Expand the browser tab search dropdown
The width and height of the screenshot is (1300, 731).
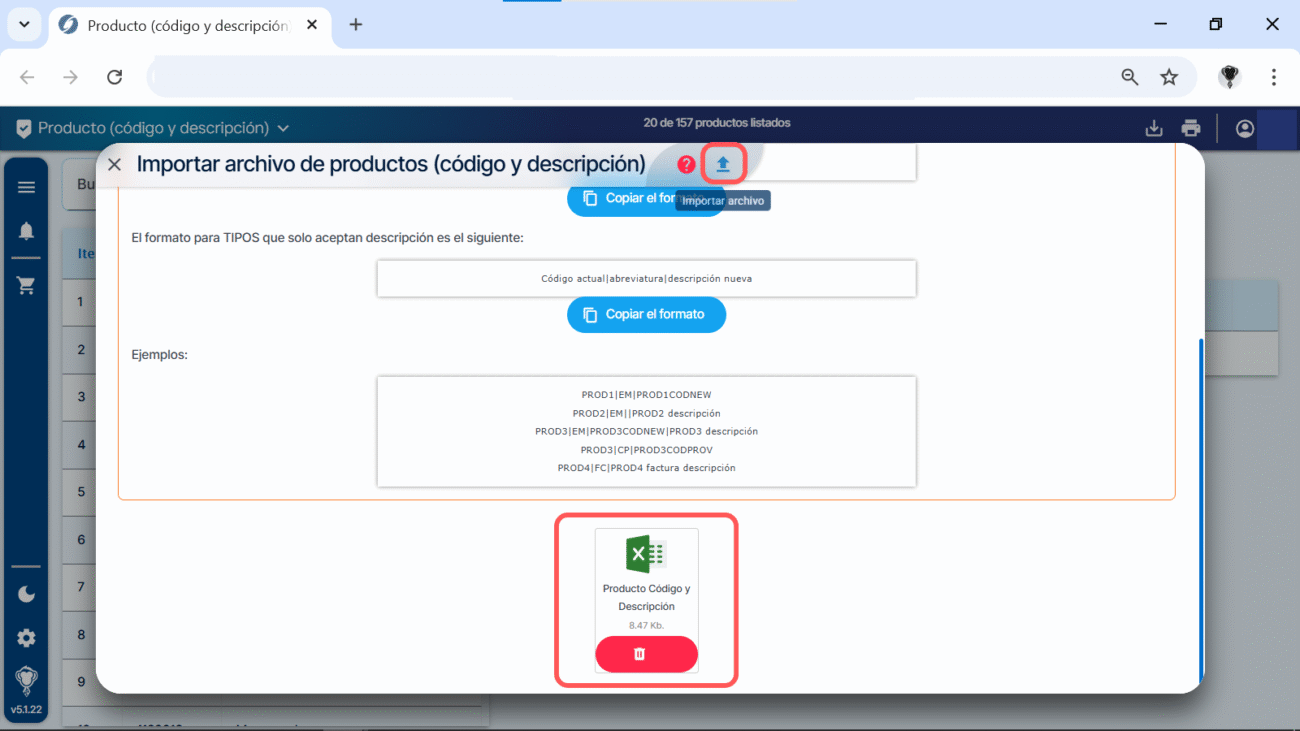pyautogui.click(x=24, y=24)
